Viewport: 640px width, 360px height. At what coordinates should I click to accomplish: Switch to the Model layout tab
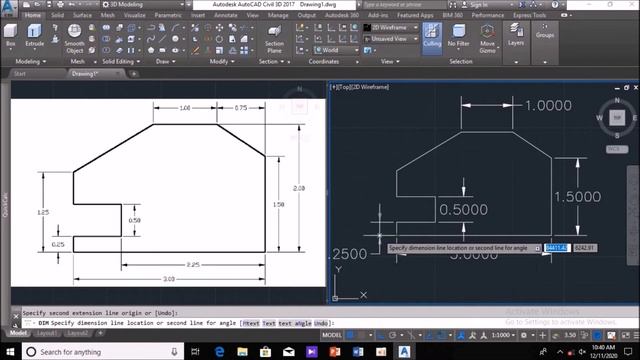click(18, 333)
